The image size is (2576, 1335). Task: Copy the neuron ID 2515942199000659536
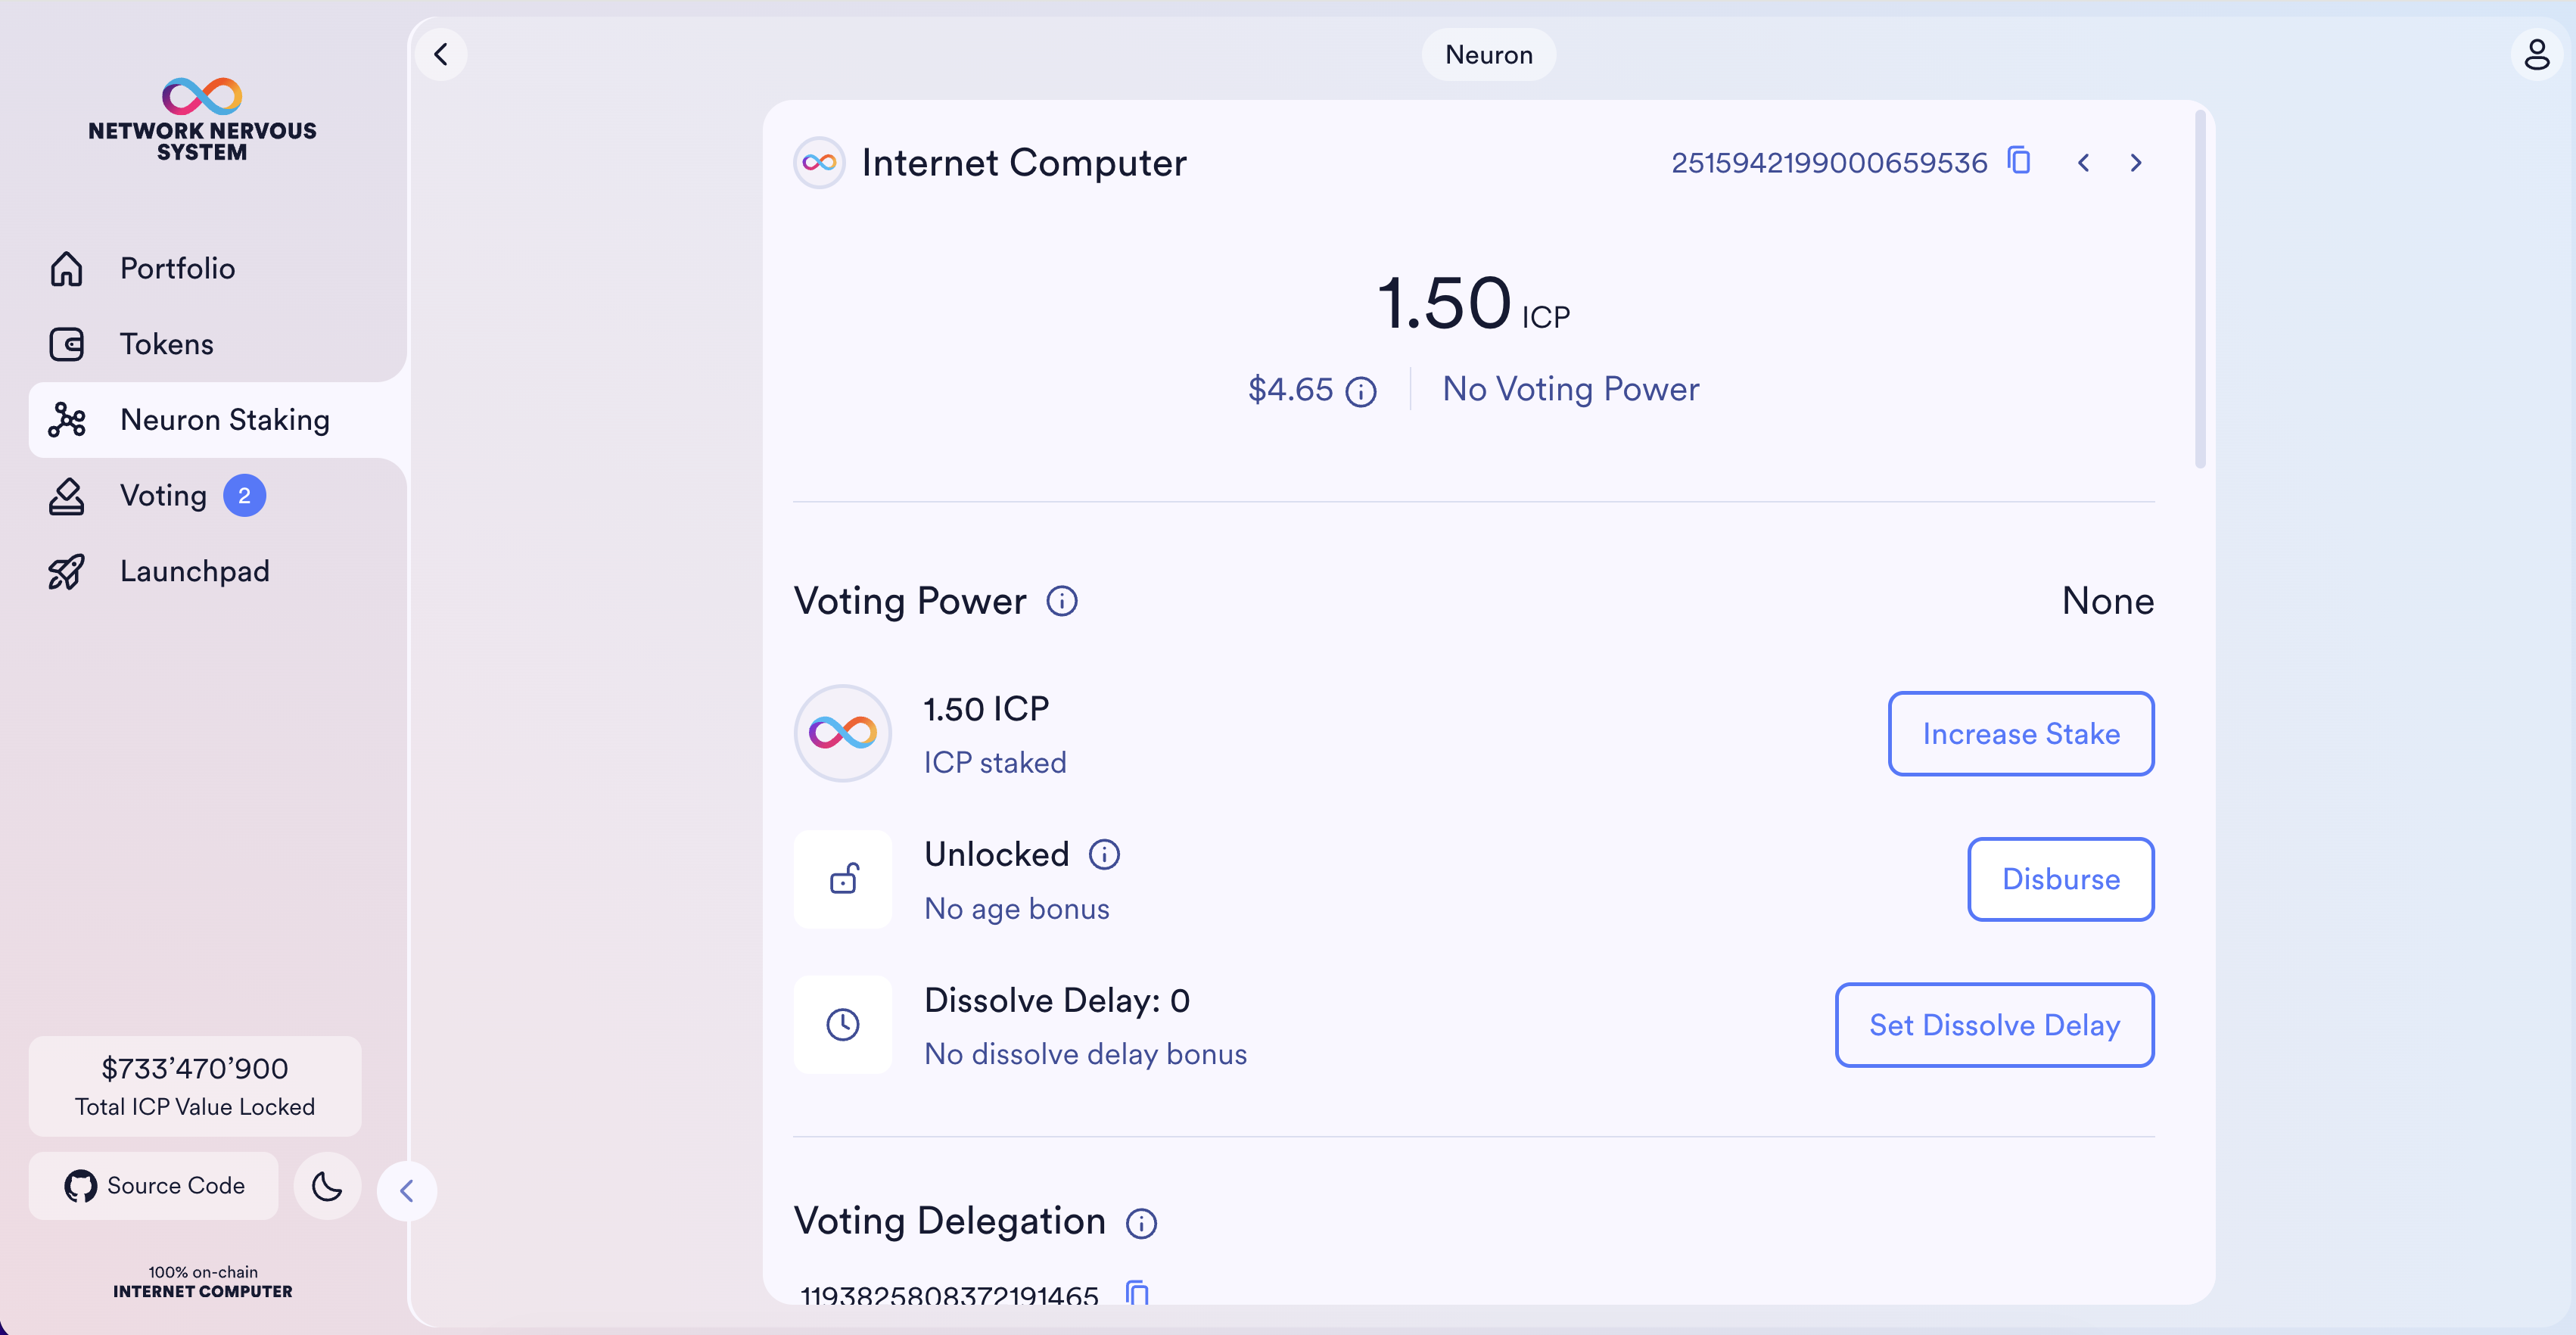[2019, 161]
